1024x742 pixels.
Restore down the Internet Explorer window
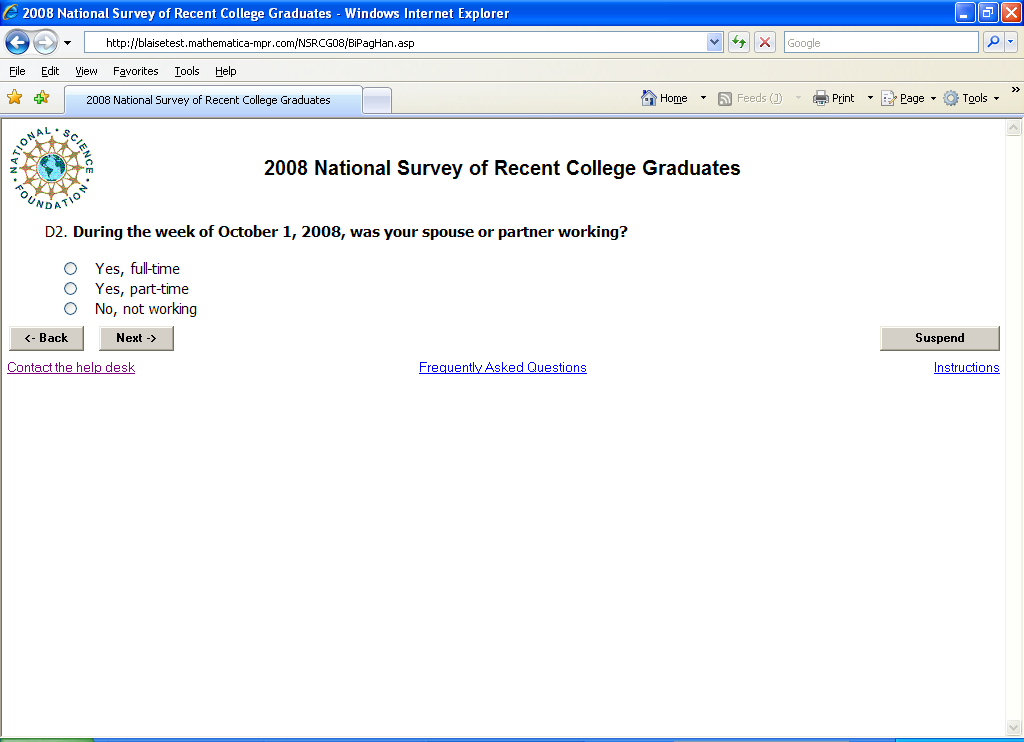click(x=987, y=12)
